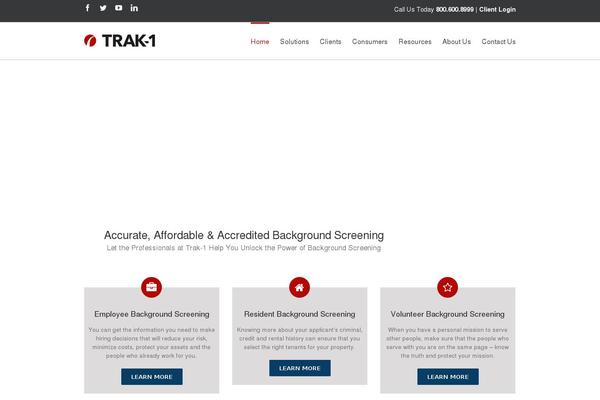
Task: Open the Consumers menu
Action: [370, 41]
